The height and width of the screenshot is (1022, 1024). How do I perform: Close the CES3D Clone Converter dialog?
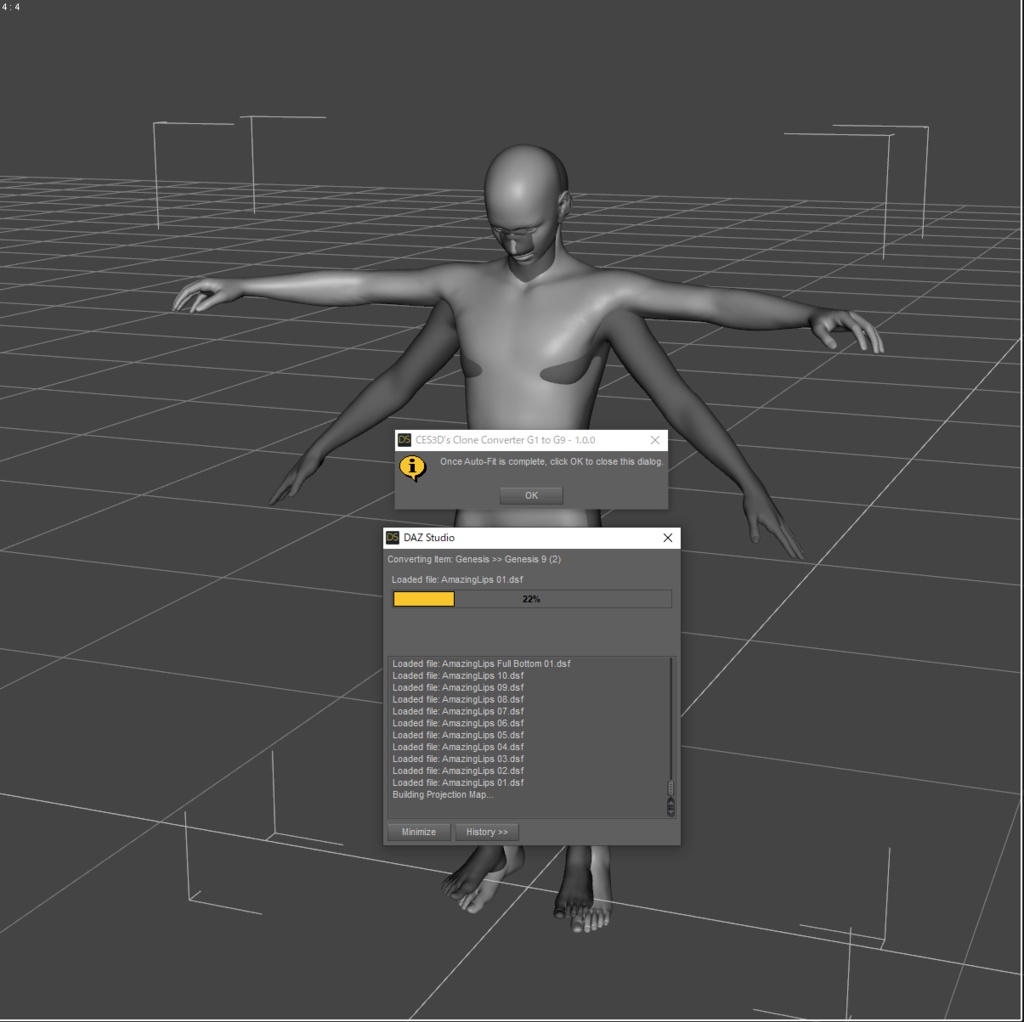click(x=655, y=440)
